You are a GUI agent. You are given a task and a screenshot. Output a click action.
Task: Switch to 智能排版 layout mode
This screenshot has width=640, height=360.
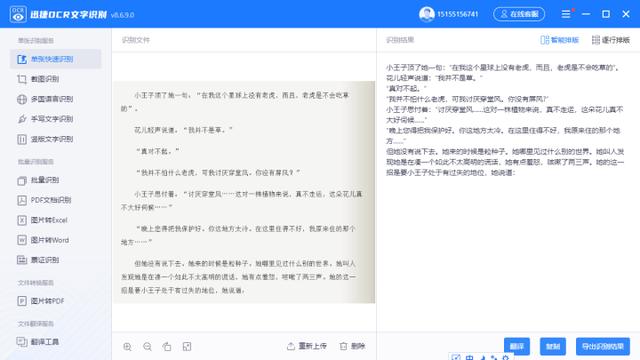click(x=560, y=40)
